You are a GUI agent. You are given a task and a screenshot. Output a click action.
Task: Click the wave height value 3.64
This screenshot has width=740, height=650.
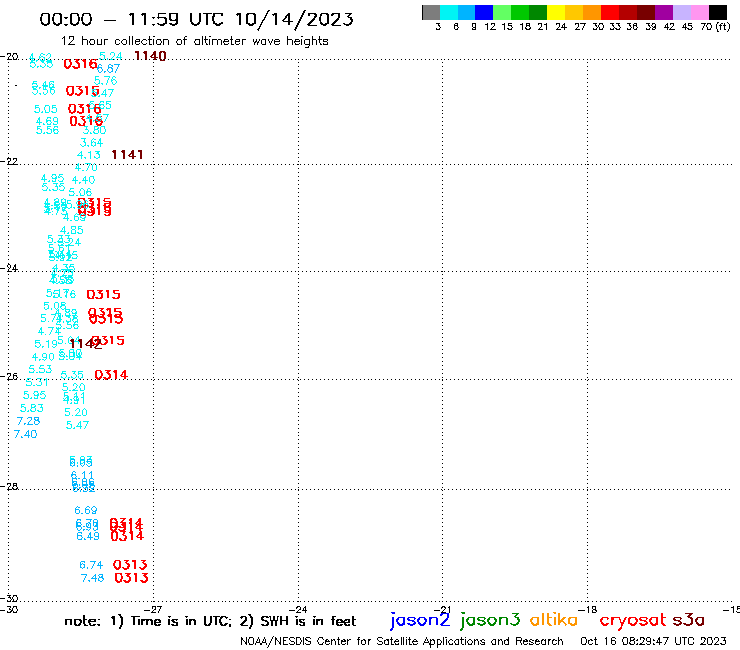tap(92, 143)
